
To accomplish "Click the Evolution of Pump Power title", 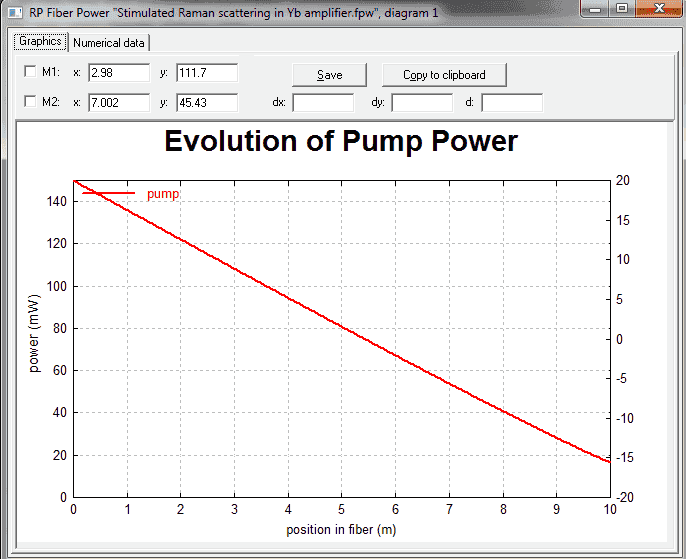I will pyautogui.click(x=341, y=141).
